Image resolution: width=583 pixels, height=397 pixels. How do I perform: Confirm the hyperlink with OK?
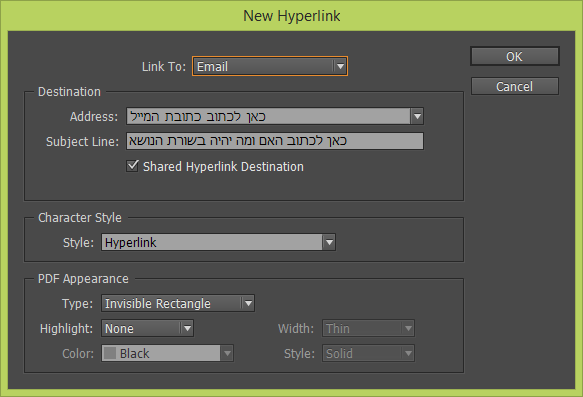(x=515, y=56)
